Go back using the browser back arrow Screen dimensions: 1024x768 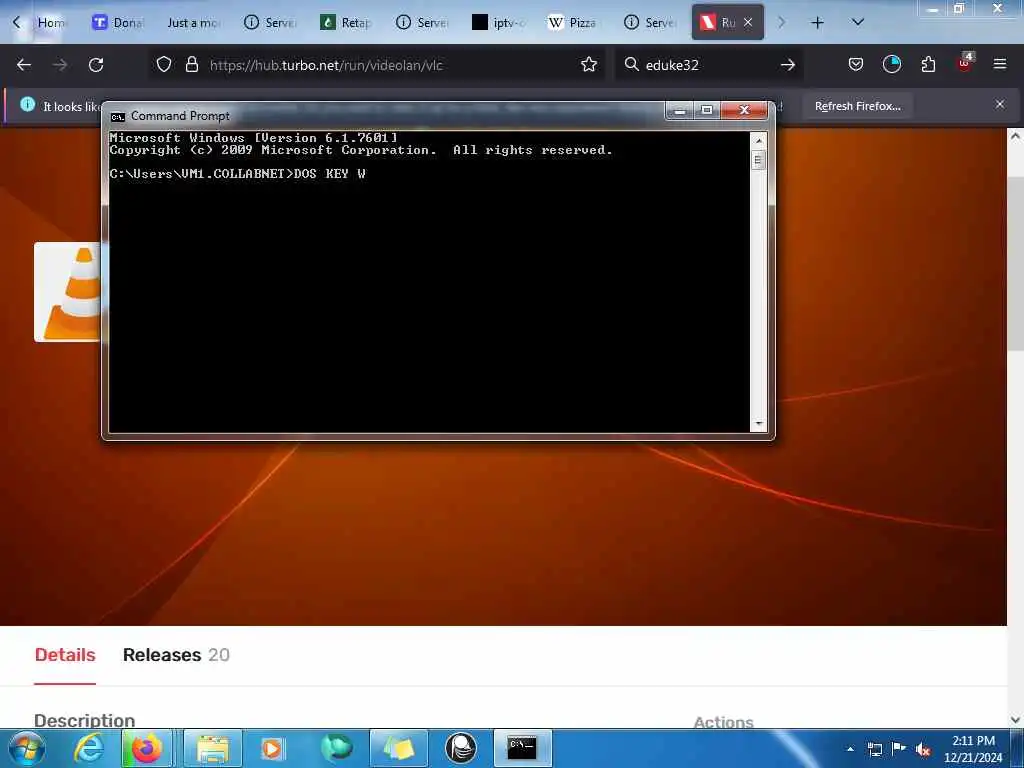[24, 65]
